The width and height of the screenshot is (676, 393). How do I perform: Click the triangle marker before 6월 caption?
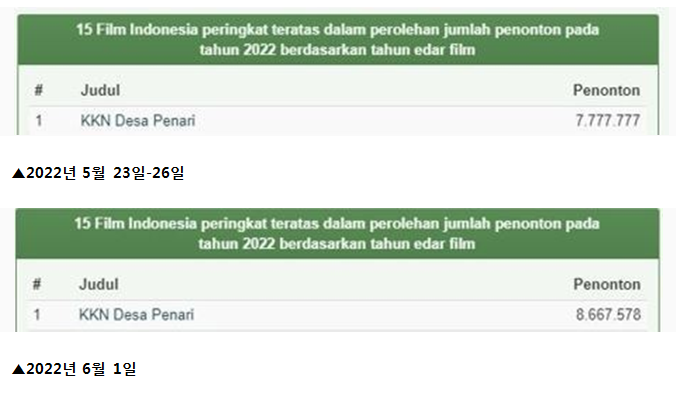click(x=19, y=369)
